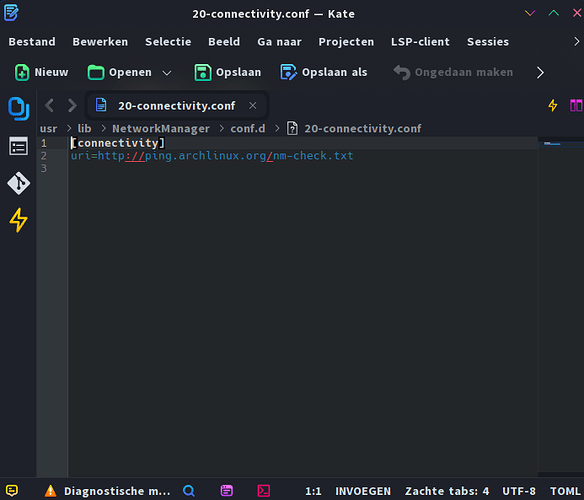Expand the Openen dropdown arrow
The width and height of the screenshot is (584, 500).
click(167, 73)
